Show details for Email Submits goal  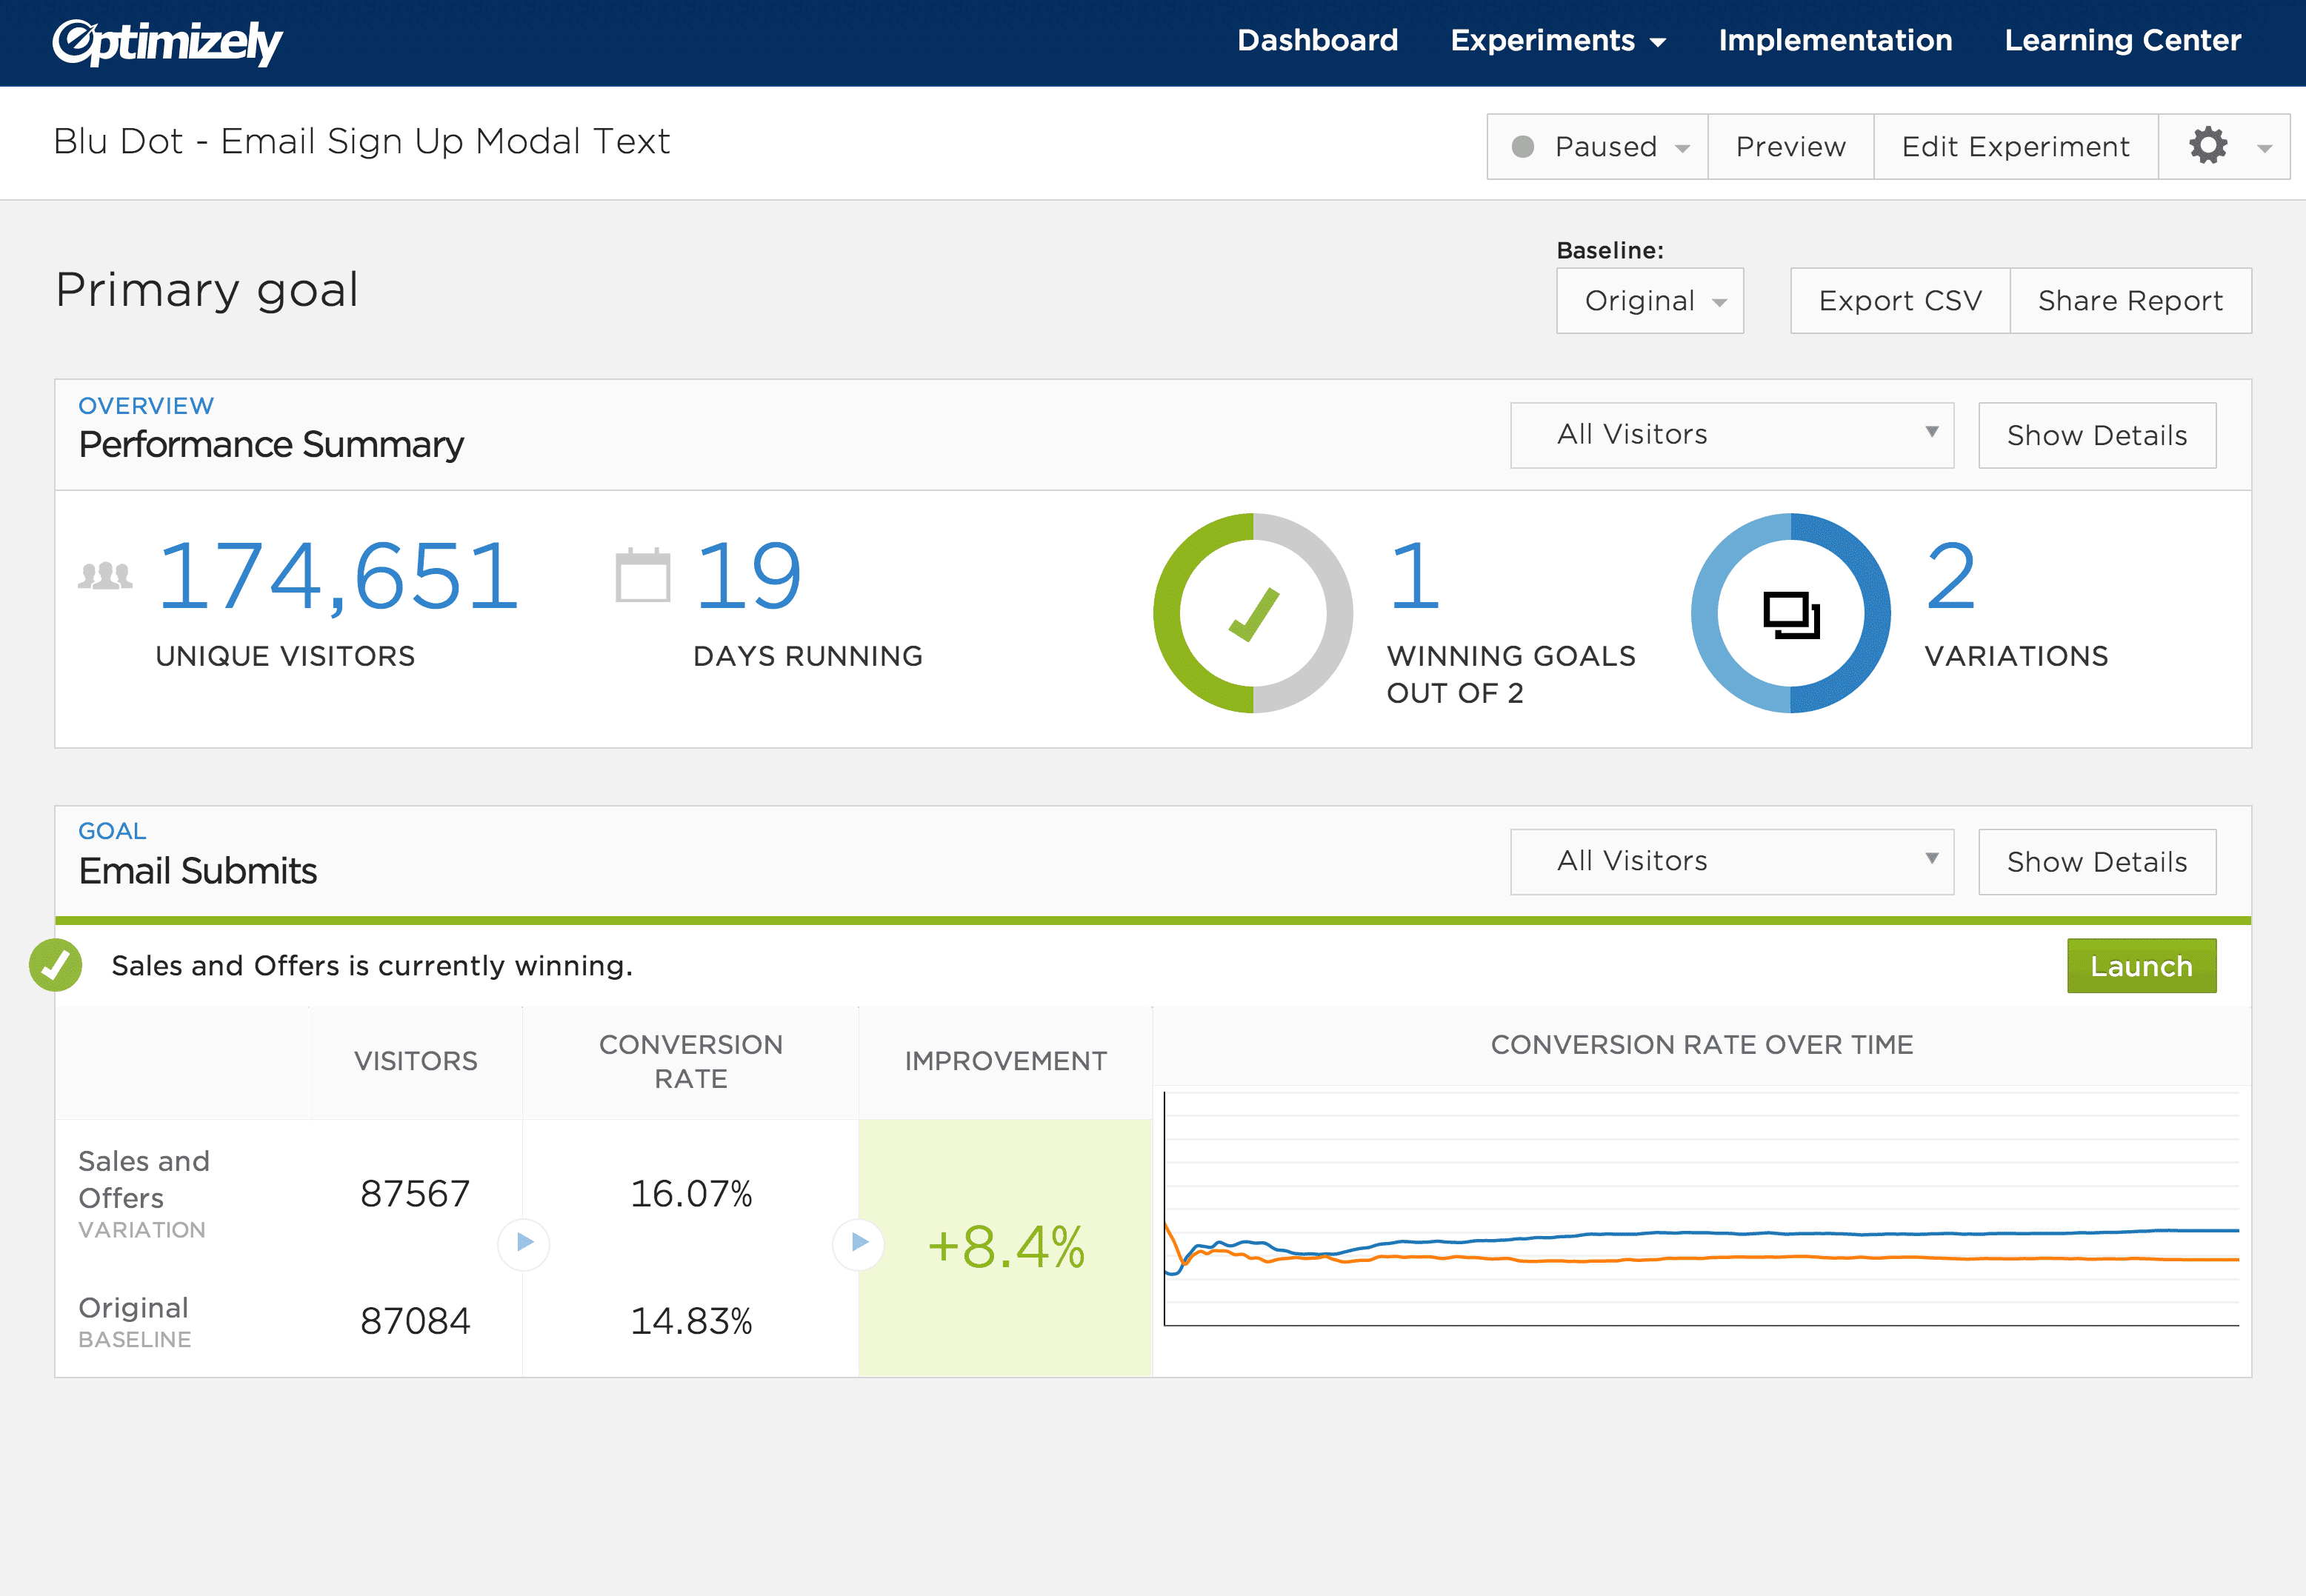pos(2098,858)
